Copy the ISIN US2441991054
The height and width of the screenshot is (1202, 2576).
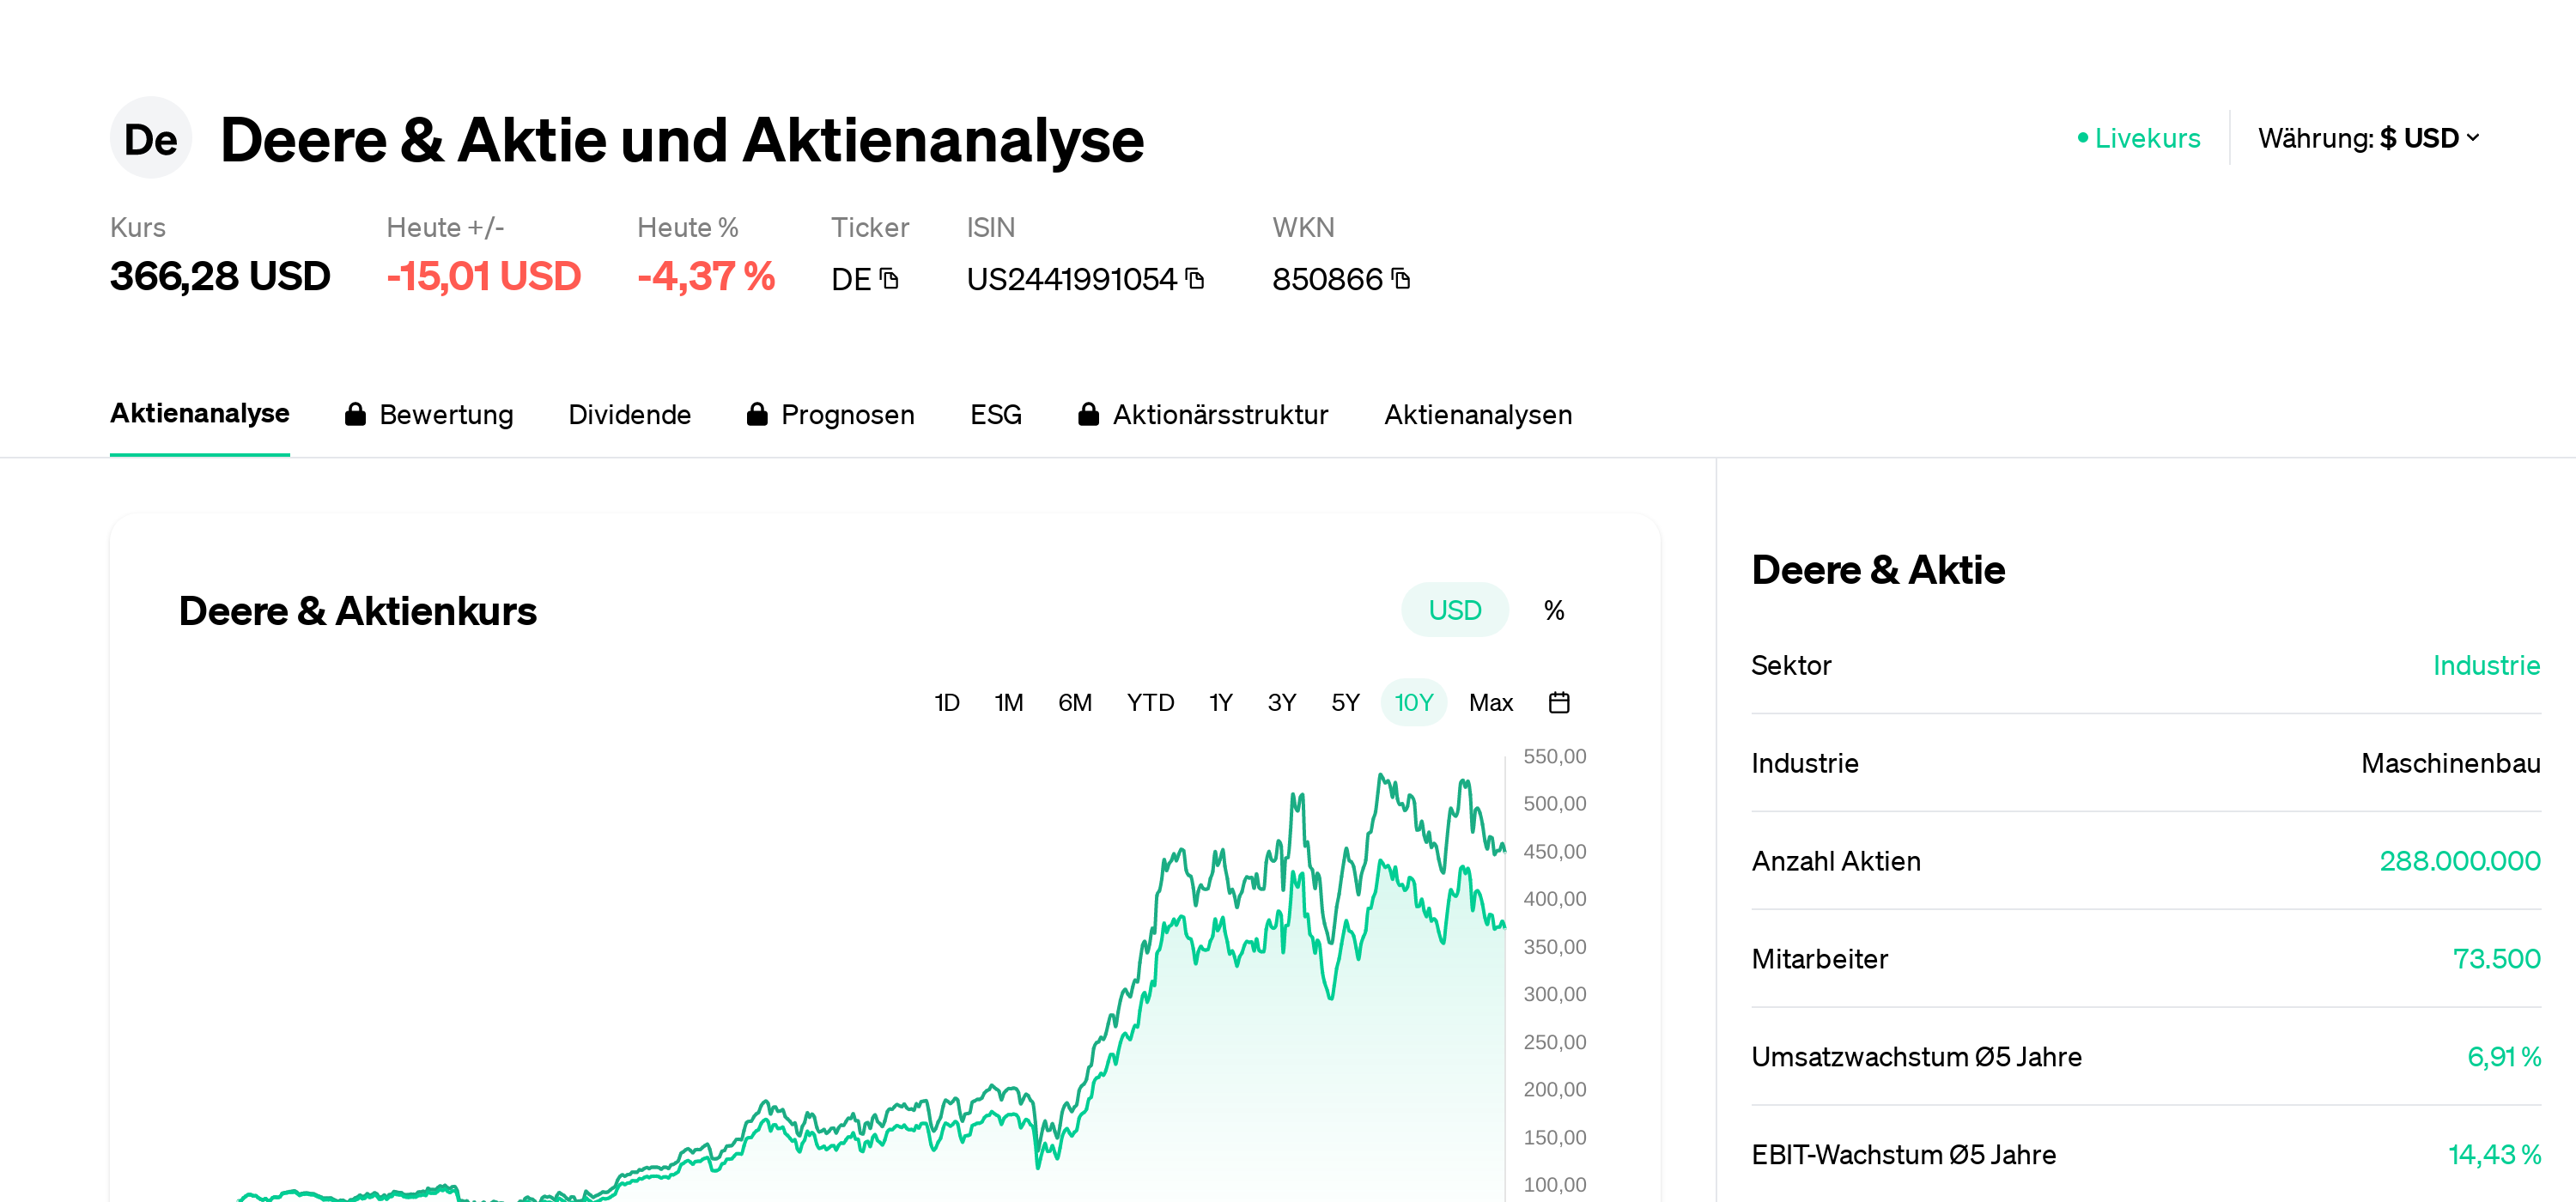click(1195, 279)
